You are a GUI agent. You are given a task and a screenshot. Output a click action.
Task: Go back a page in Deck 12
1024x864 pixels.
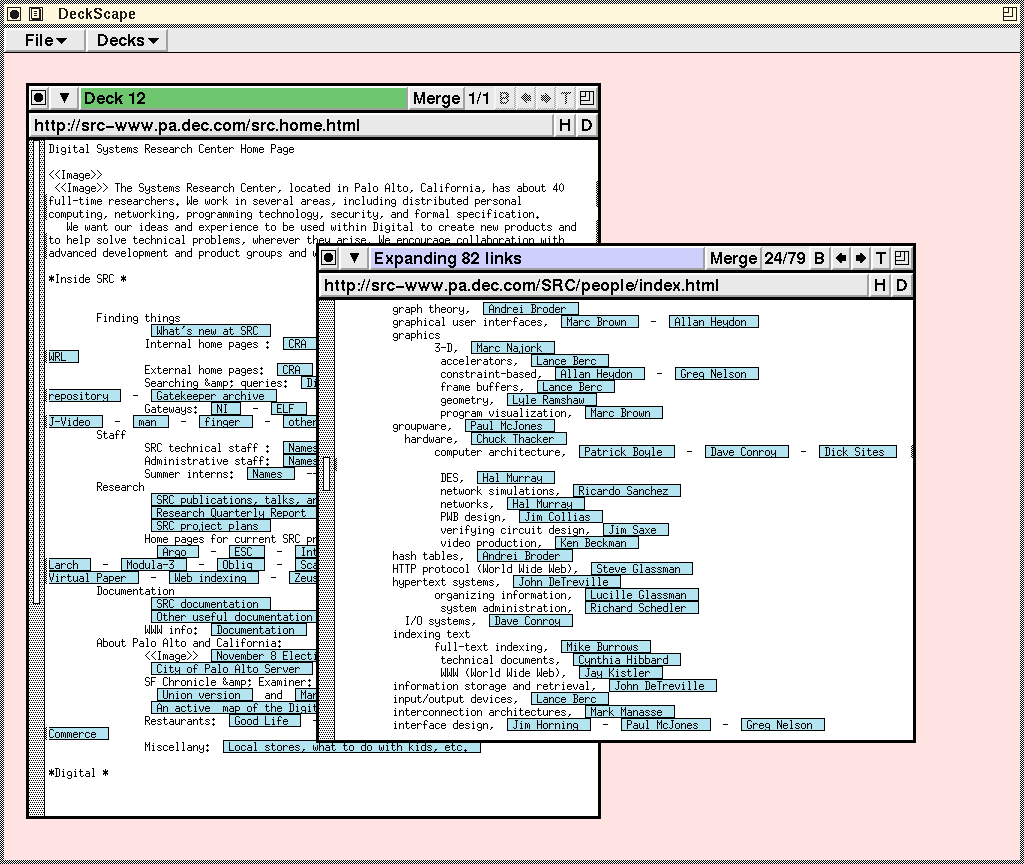point(525,99)
